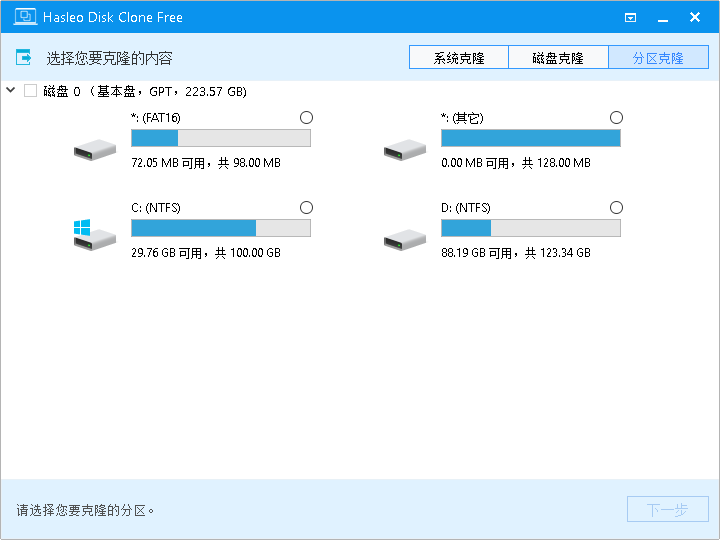720x540 pixels.
Task: Click the 0.00 MB 可用, 共 128.00 MB text
Action: pyautogui.click(x=516, y=163)
